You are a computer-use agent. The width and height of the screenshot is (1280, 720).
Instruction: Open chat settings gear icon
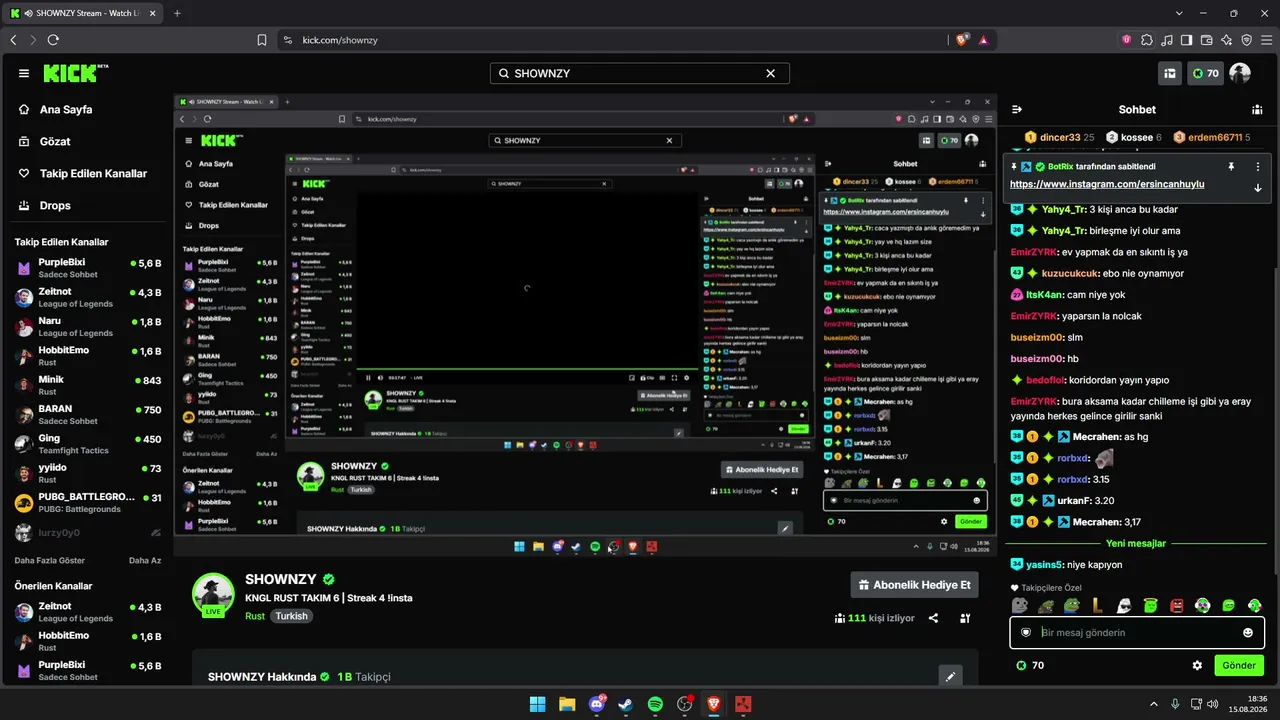coord(1197,665)
